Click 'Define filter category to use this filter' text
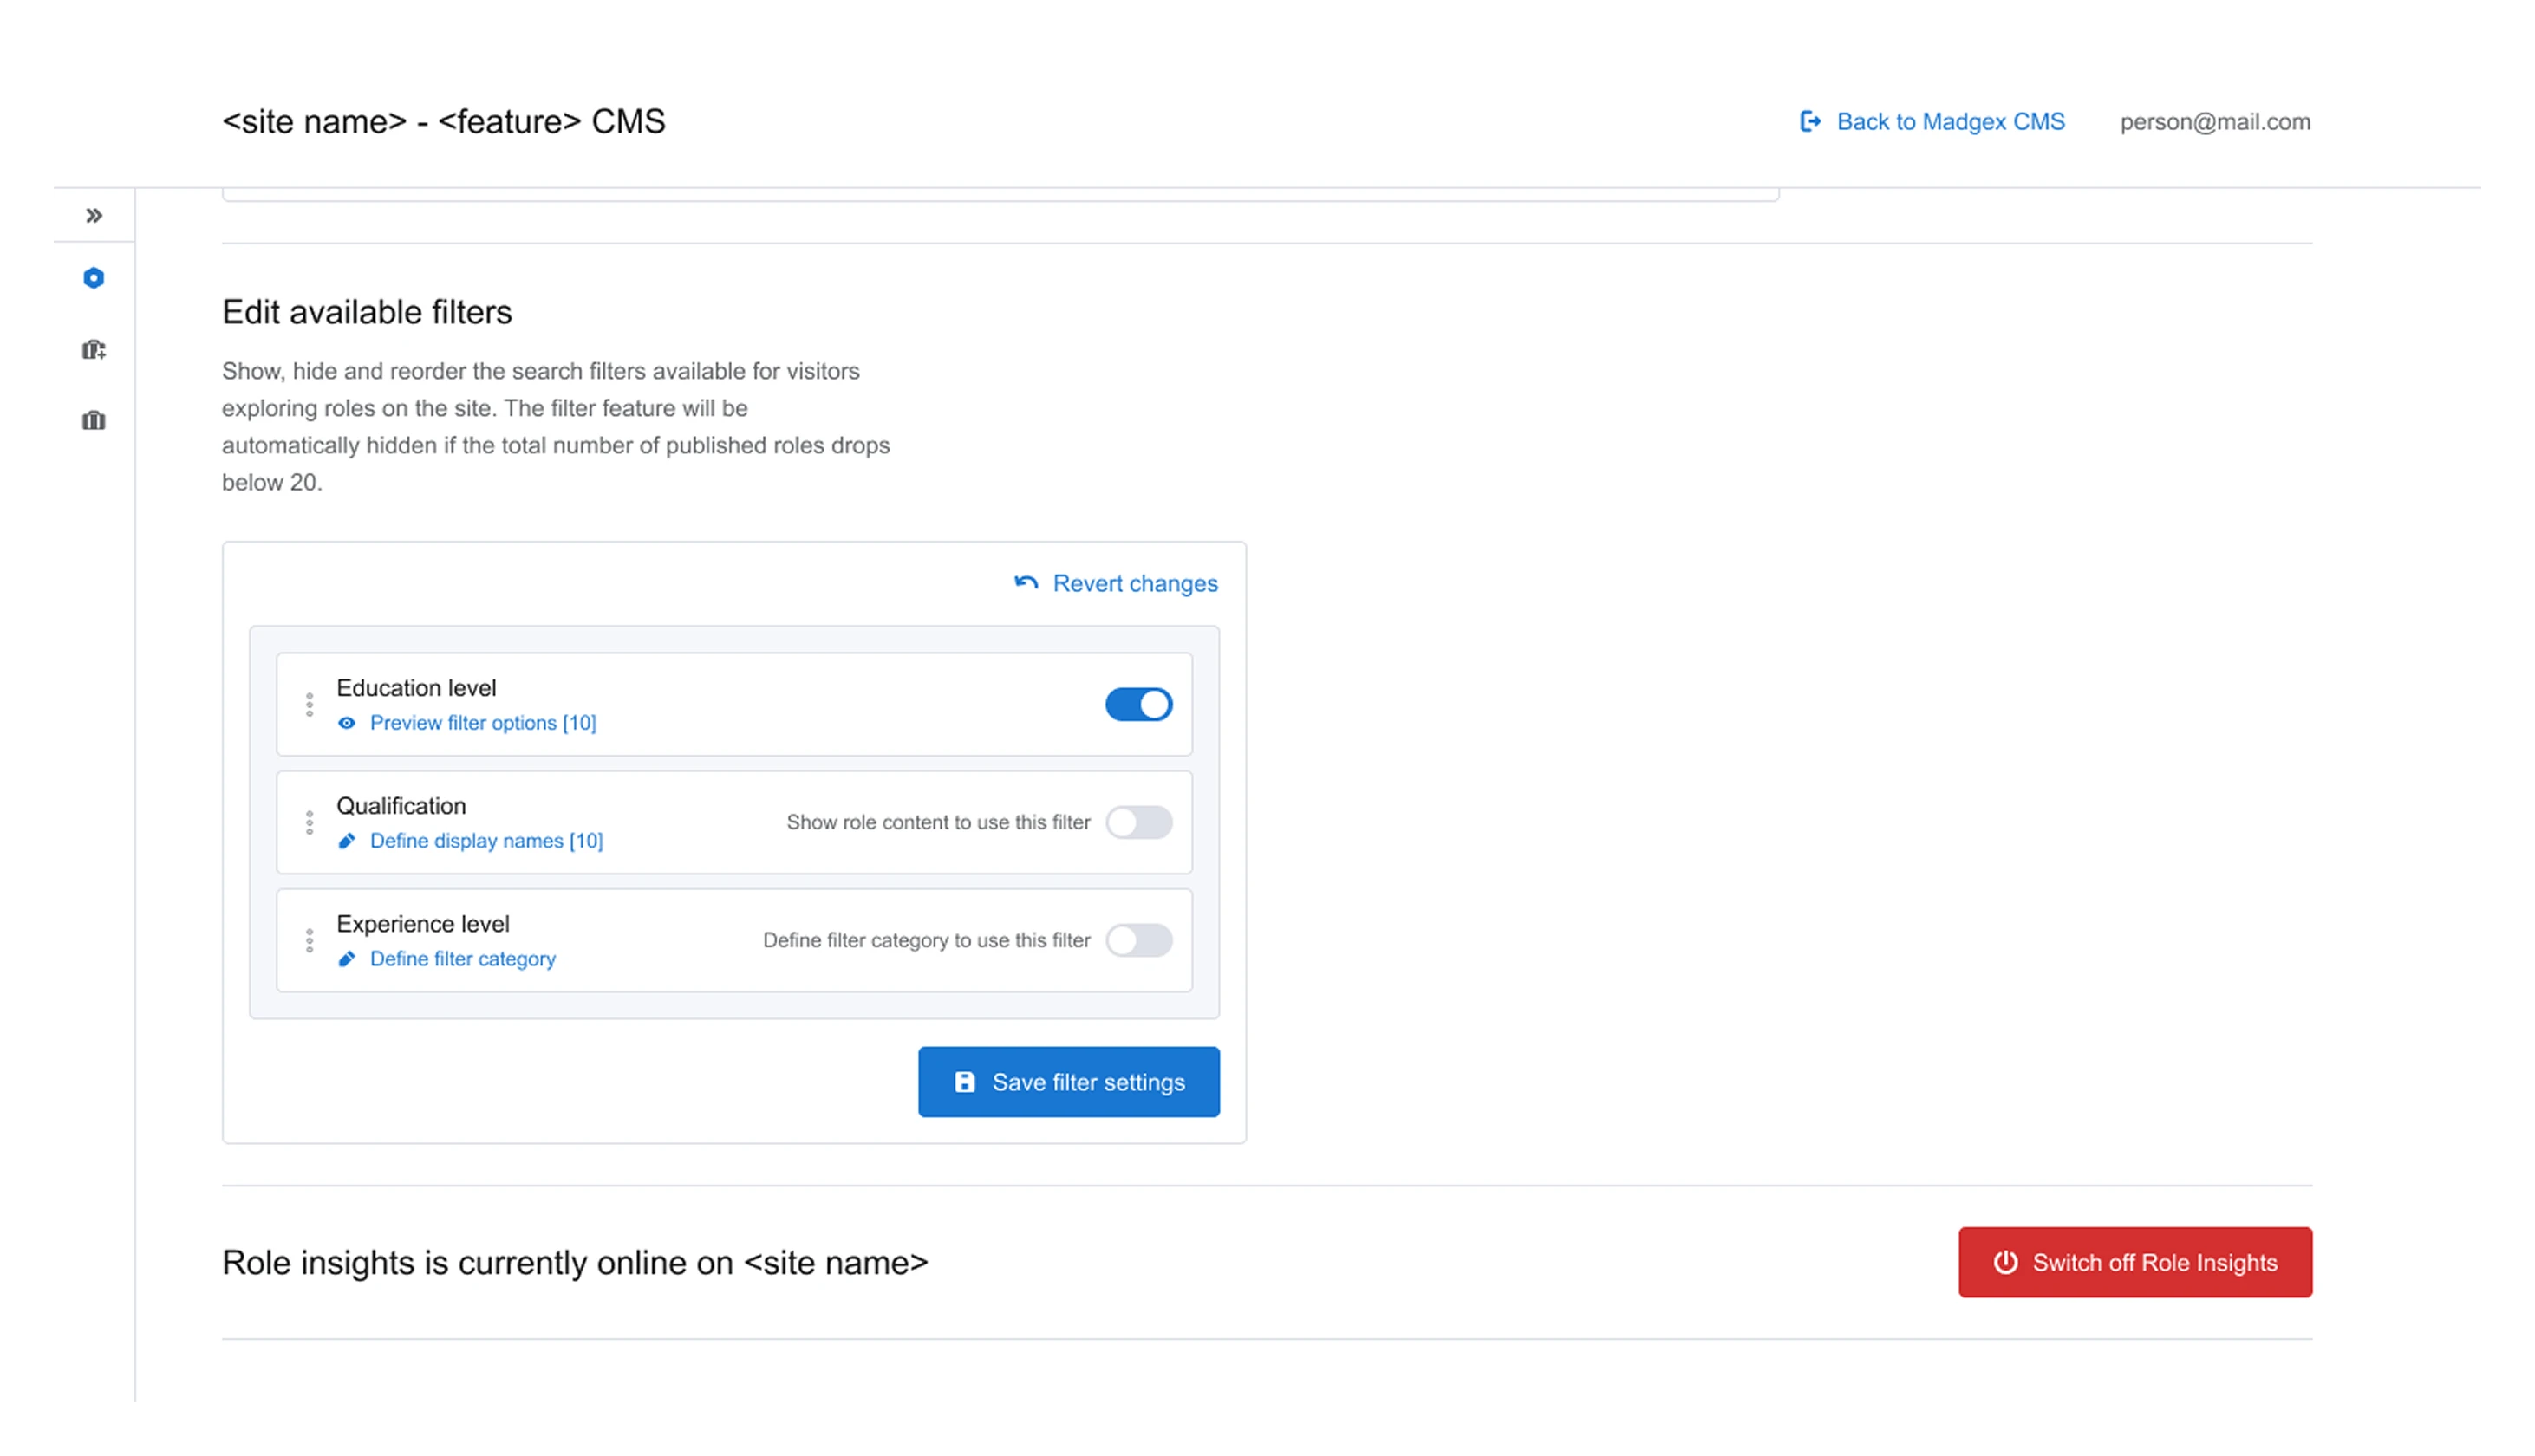Screen dimensions: 2535x1456 pos(926,940)
